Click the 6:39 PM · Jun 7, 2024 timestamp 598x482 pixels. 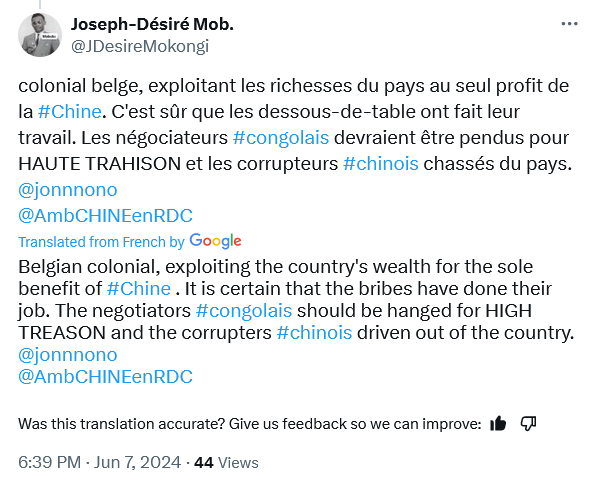[x=100, y=463]
